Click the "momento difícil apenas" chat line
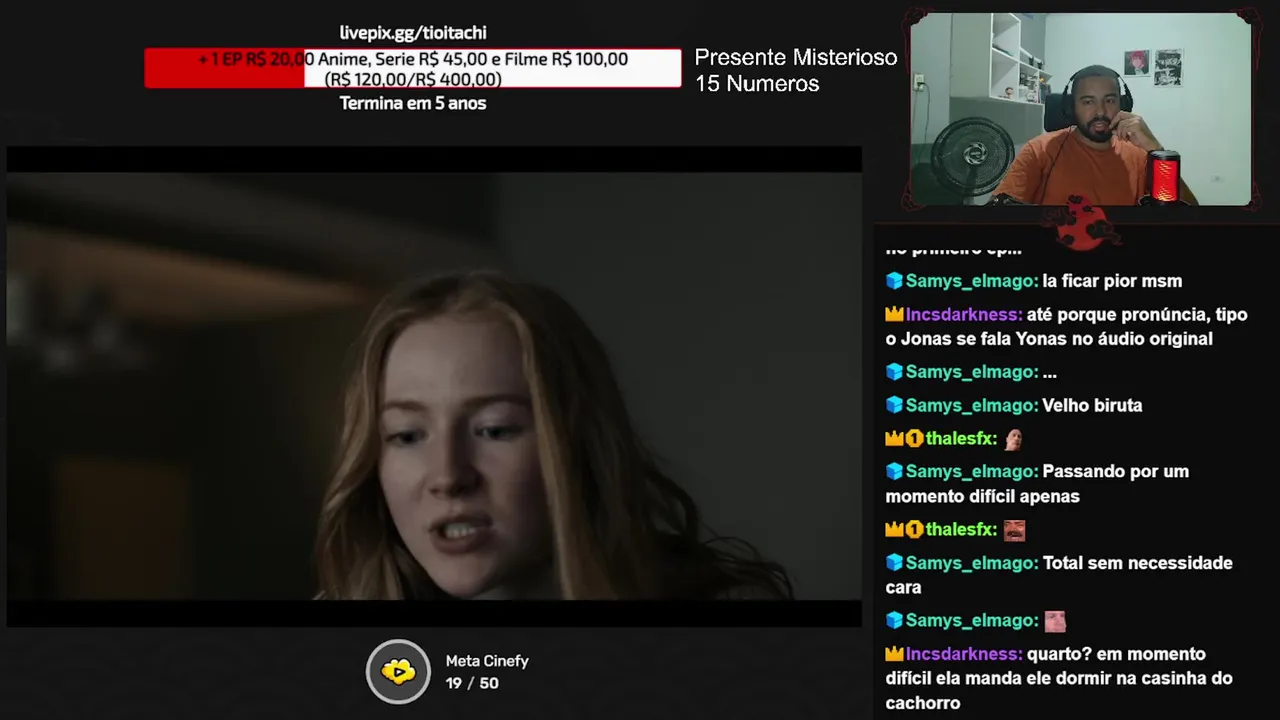 coord(982,496)
